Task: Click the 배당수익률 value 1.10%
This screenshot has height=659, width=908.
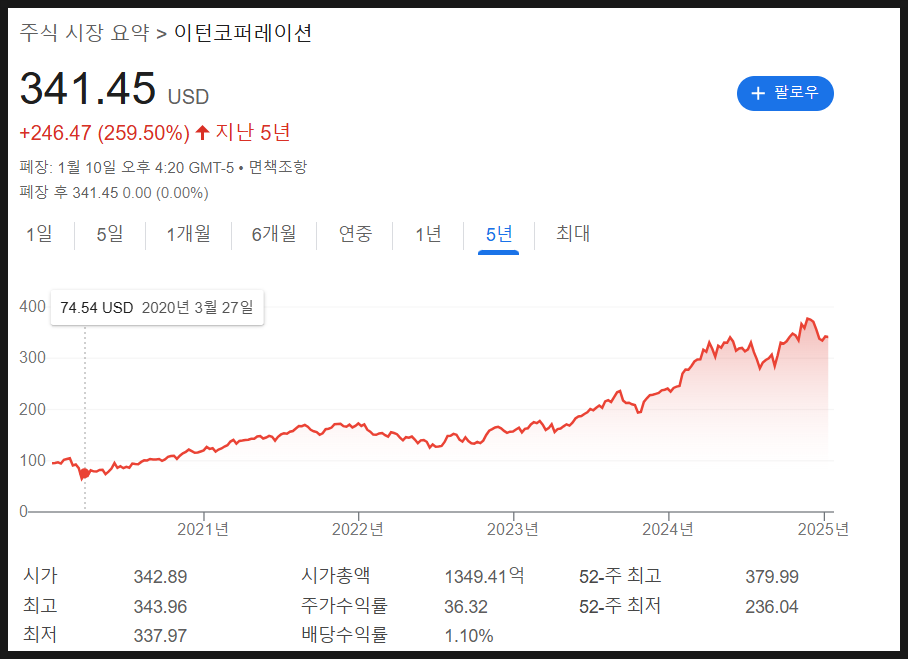Action: 469,636
